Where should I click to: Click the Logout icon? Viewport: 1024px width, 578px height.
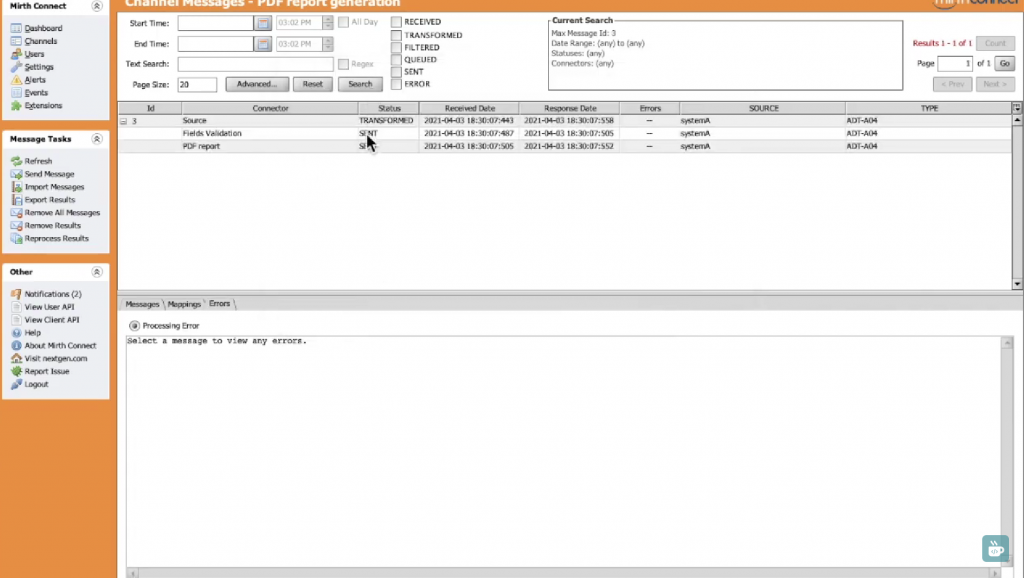(16, 384)
